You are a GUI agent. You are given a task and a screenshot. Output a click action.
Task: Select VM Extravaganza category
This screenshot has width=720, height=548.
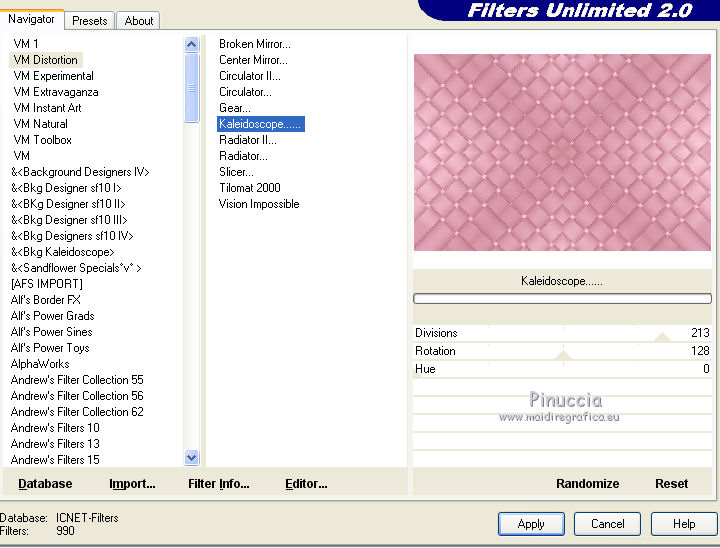pyautogui.click(x=56, y=92)
